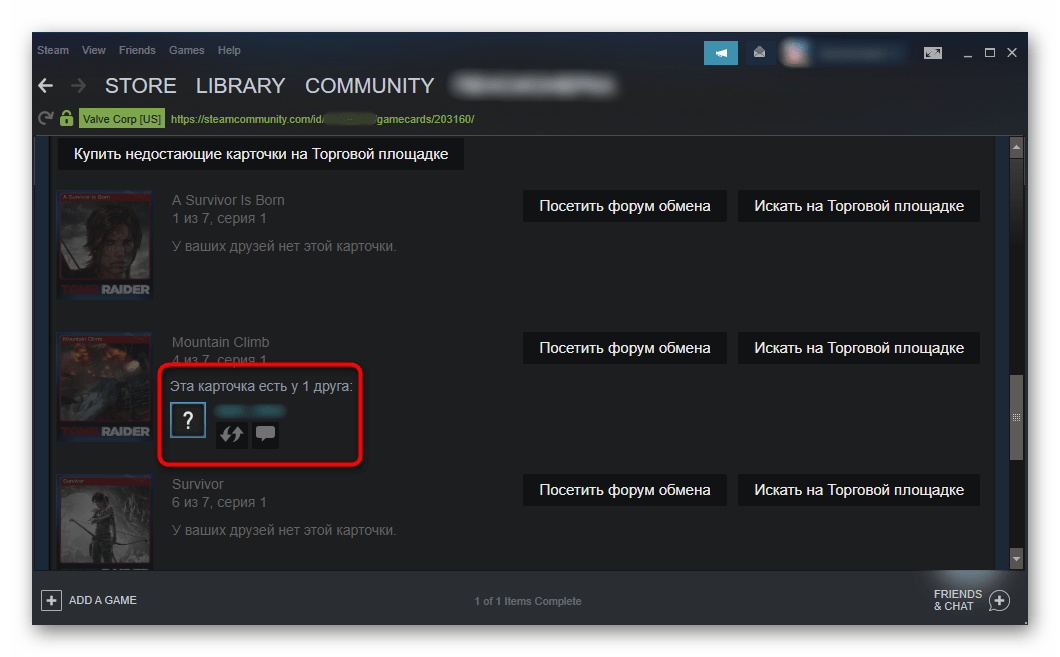This screenshot has width=1060, height=657.
Task: Click the blurred friend name link
Action: [250, 411]
